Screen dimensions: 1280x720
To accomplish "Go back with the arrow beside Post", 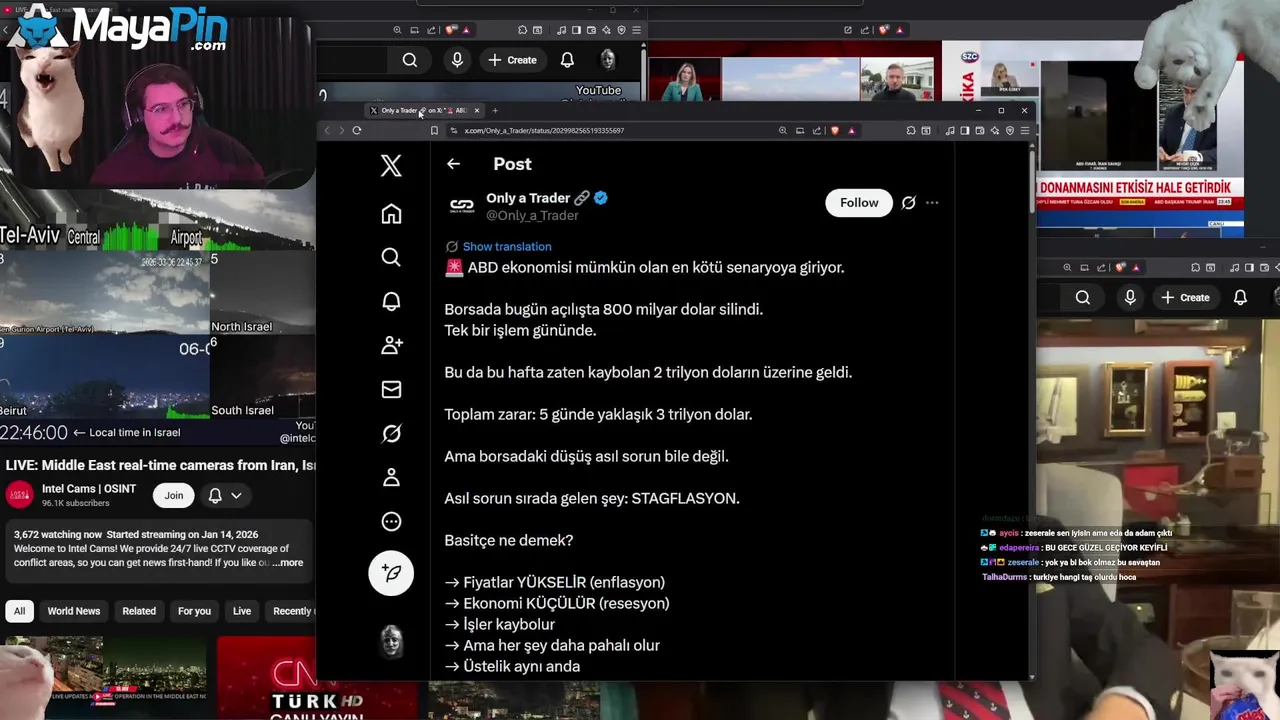I will tap(453, 164).
